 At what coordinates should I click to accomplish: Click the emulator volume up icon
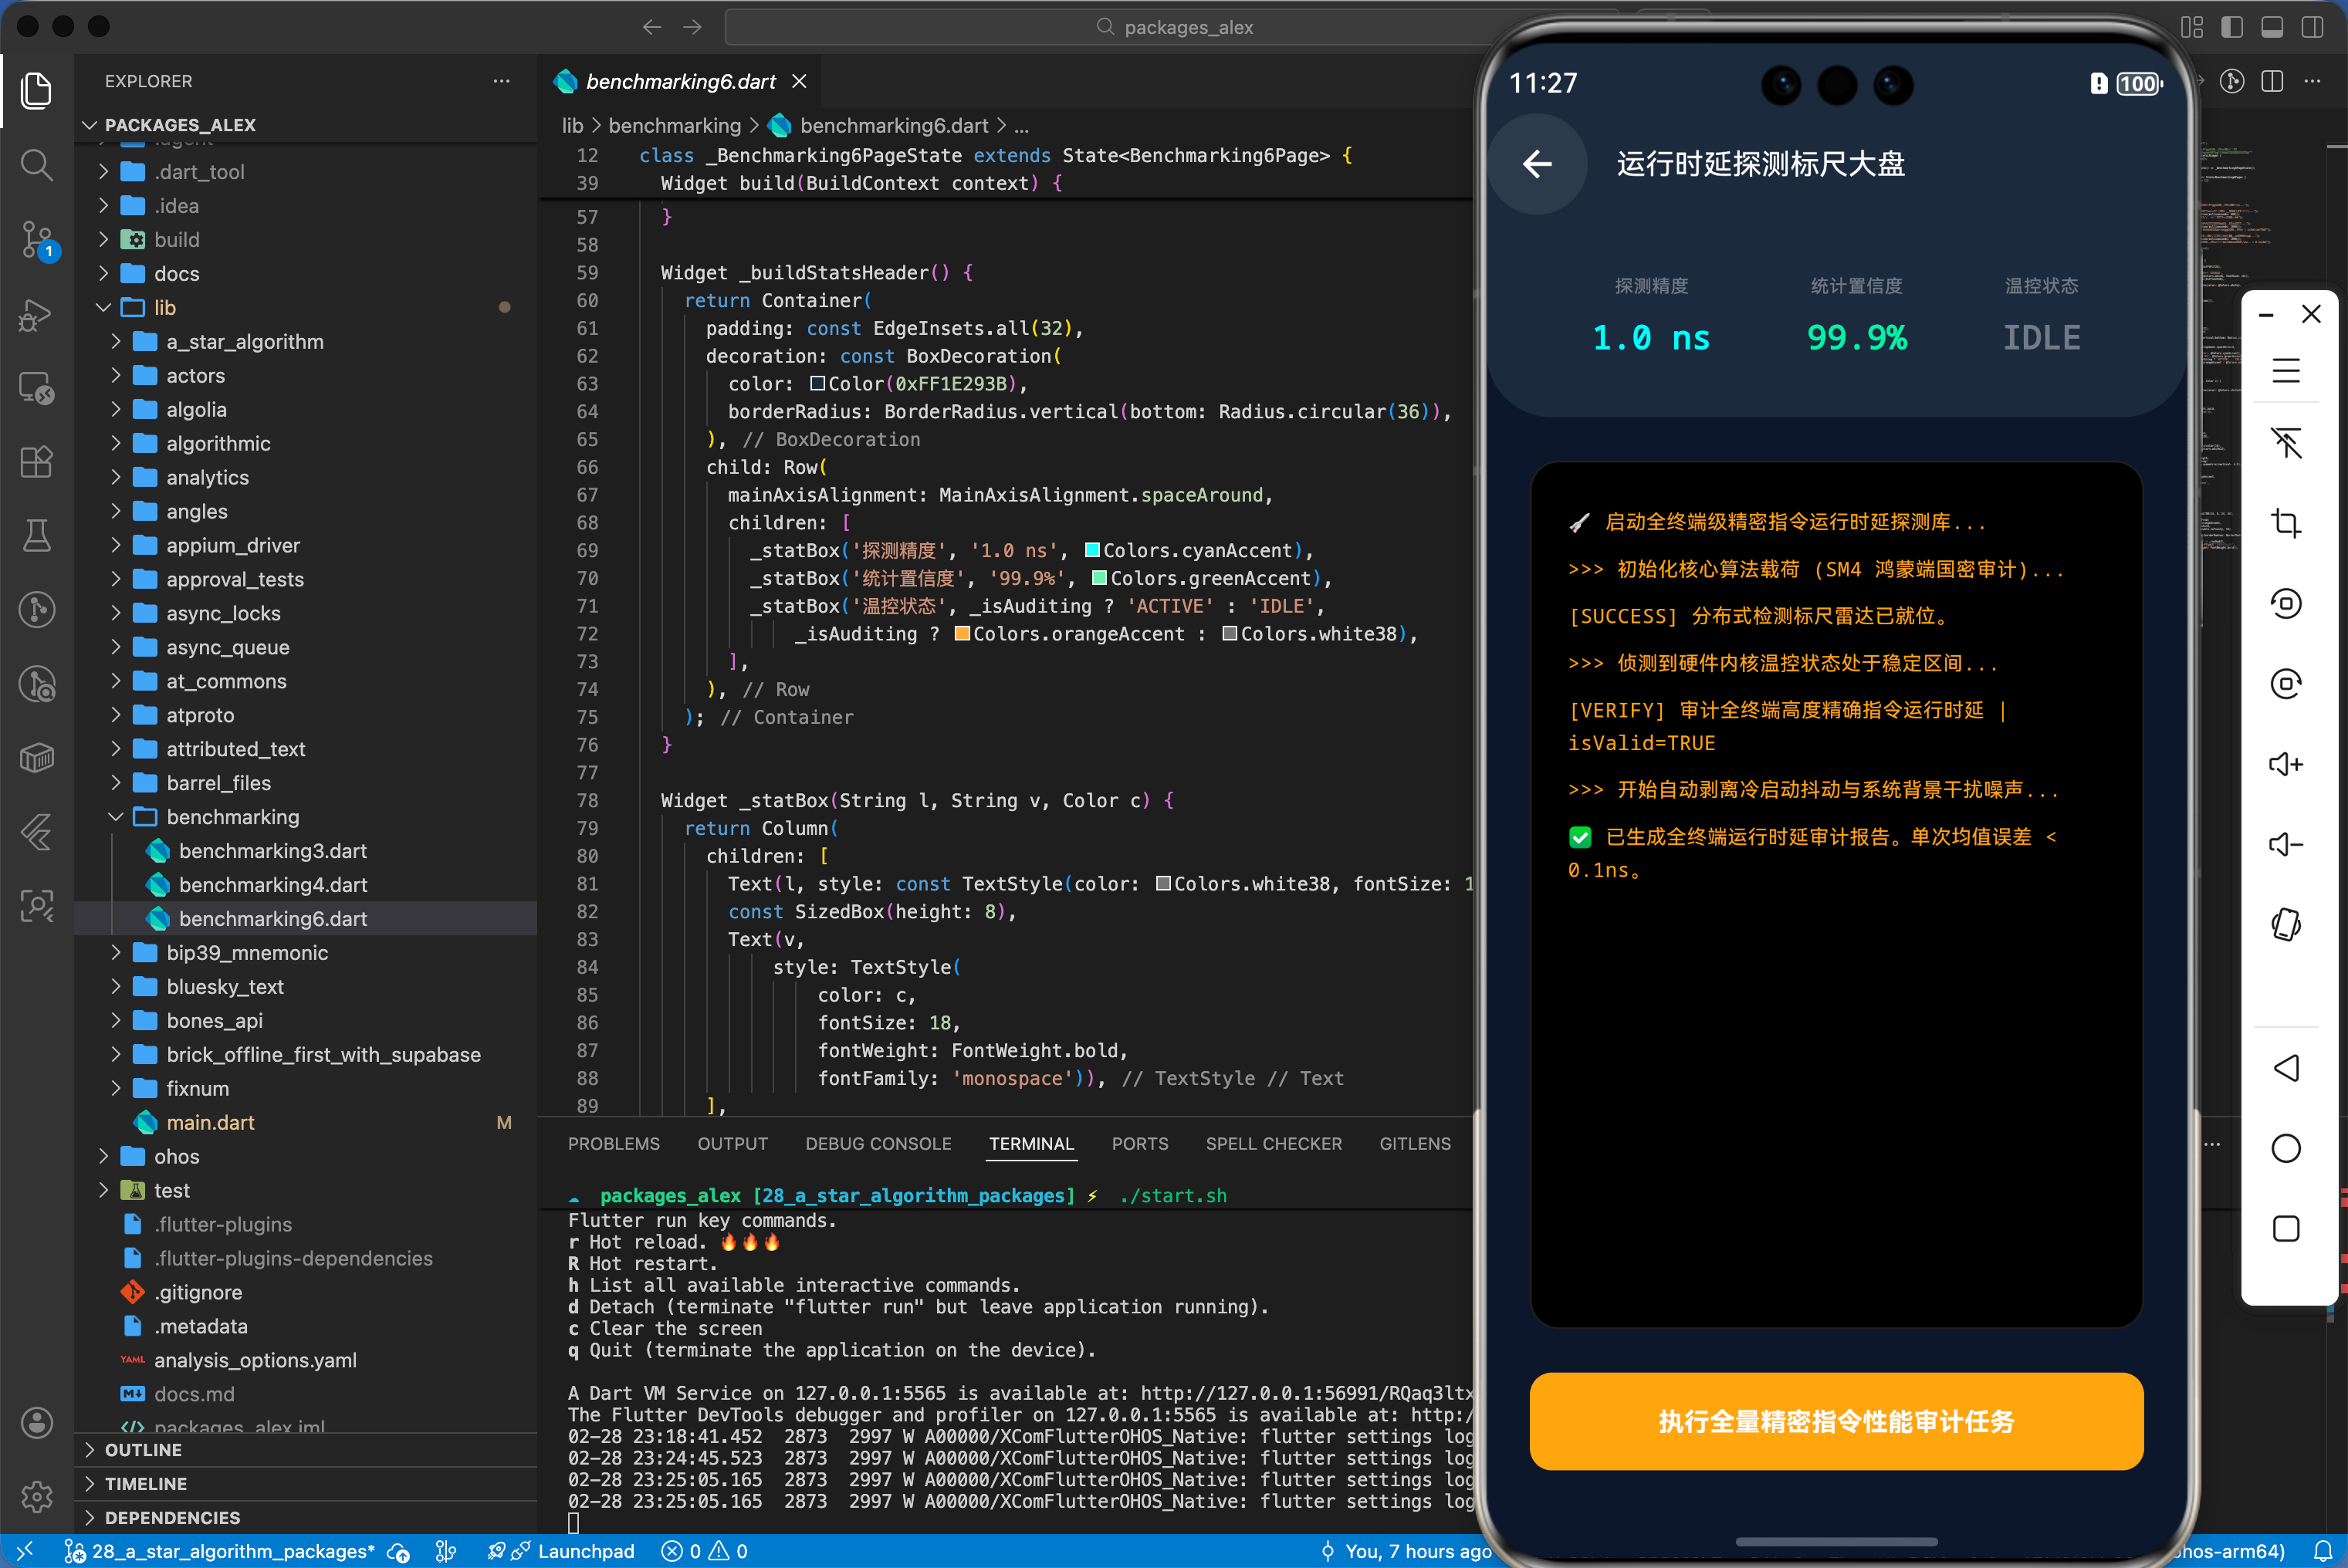(2286, 764)
